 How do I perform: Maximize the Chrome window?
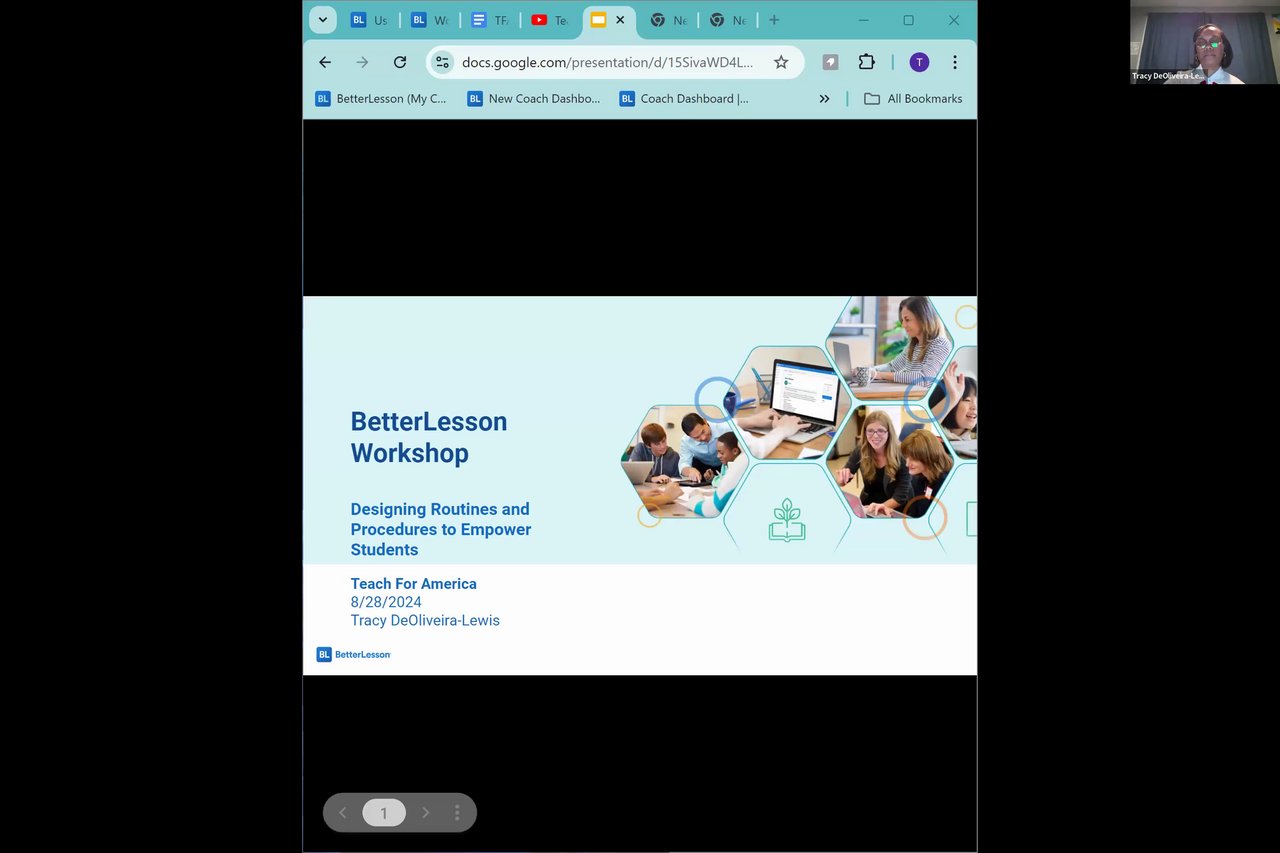(908, 20)
